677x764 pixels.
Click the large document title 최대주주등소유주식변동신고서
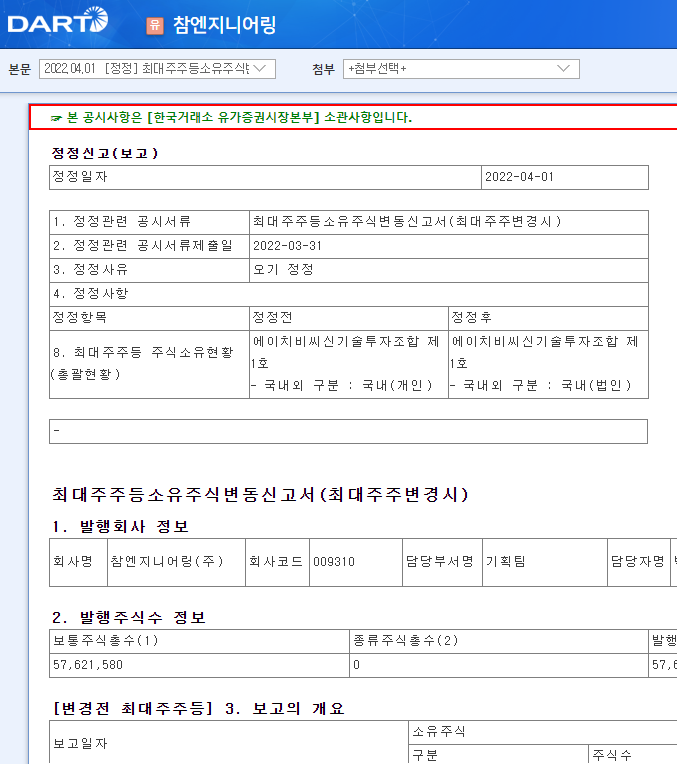(260, 495)
